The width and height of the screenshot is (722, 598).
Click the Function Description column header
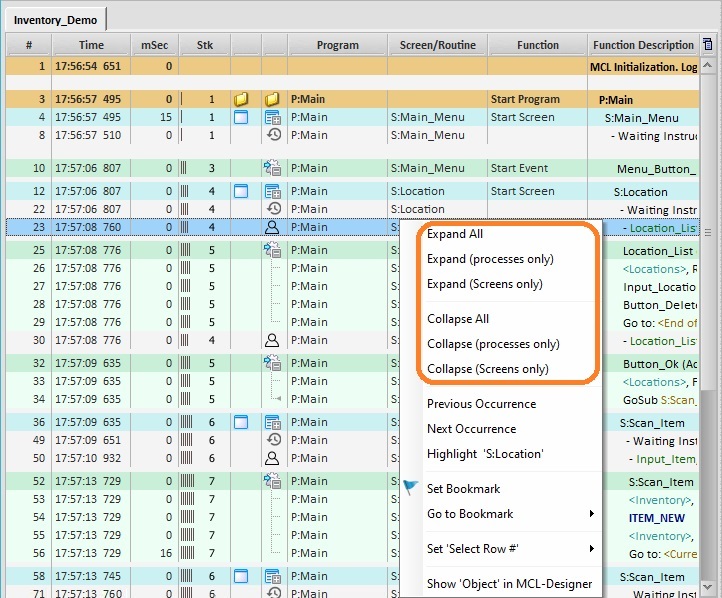pyautogui.click(x=642, y=45)
